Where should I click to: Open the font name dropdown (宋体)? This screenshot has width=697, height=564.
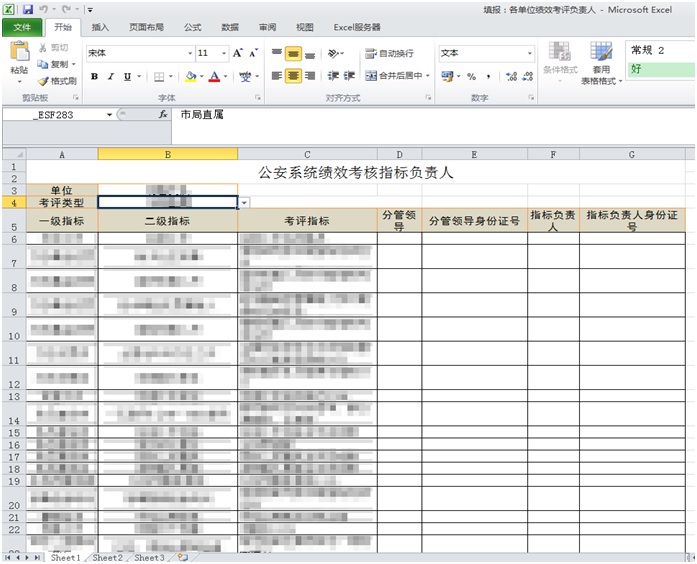coord(190,53)
